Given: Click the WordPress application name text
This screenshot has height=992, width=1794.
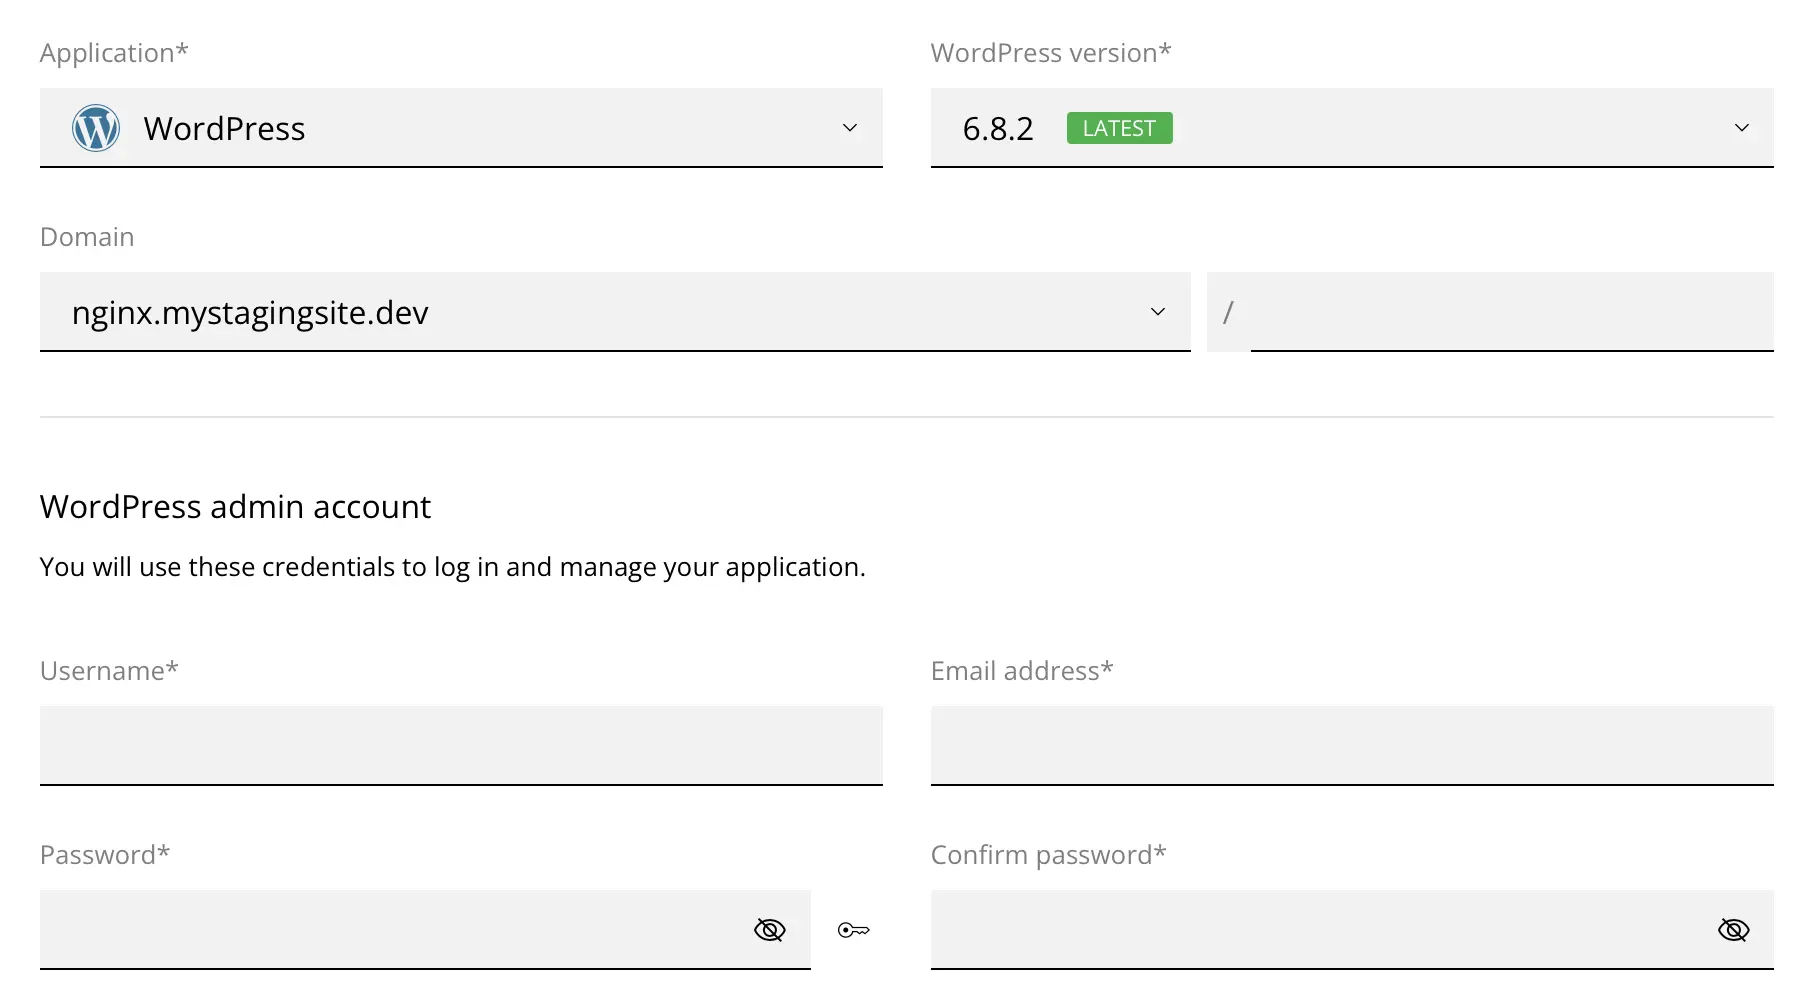Looking at the screenshot, I should click(x=224, y=129).
